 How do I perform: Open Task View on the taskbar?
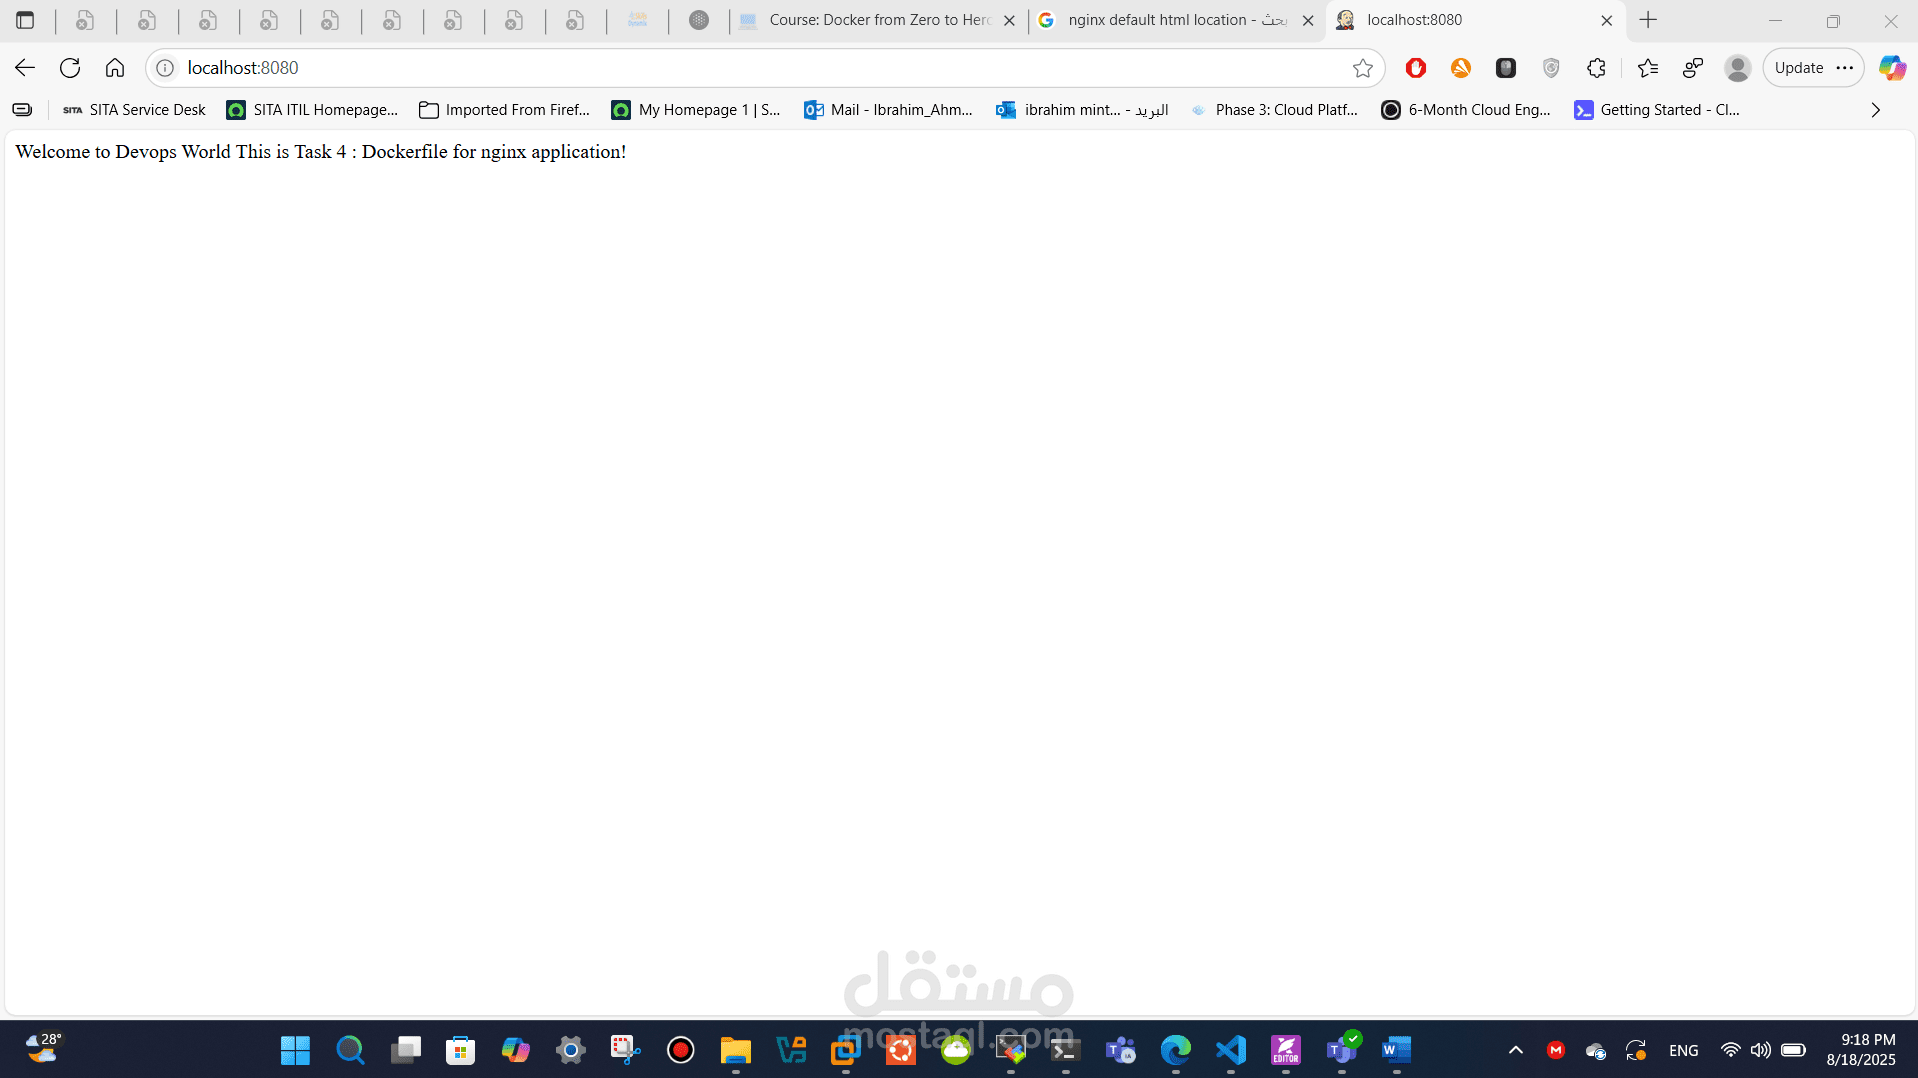pyautogui.click(x=405, y=1050)
